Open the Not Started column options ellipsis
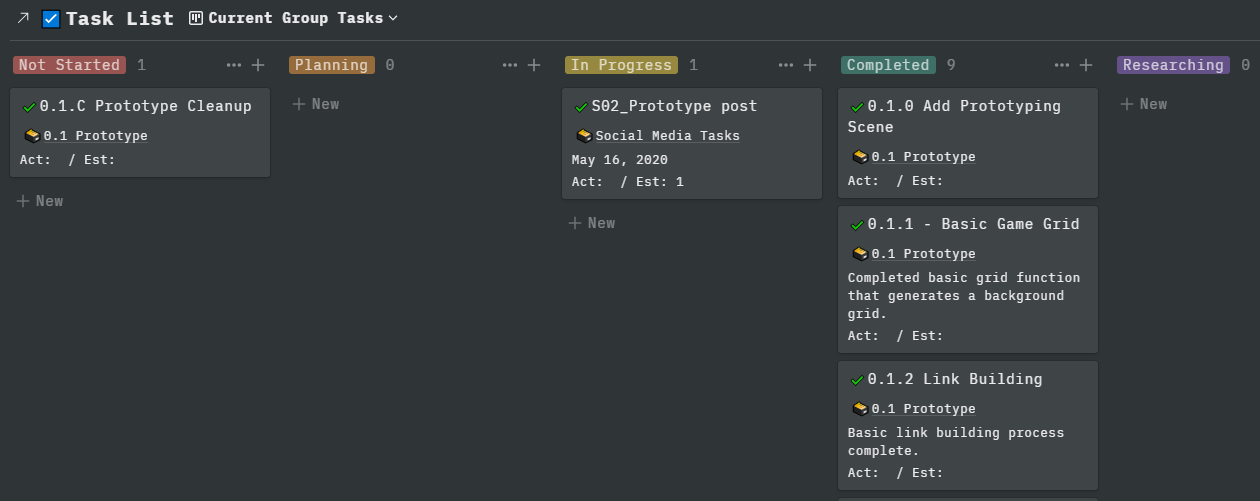1260x501 pixels. pyautogui.click(x=234, y=65)
